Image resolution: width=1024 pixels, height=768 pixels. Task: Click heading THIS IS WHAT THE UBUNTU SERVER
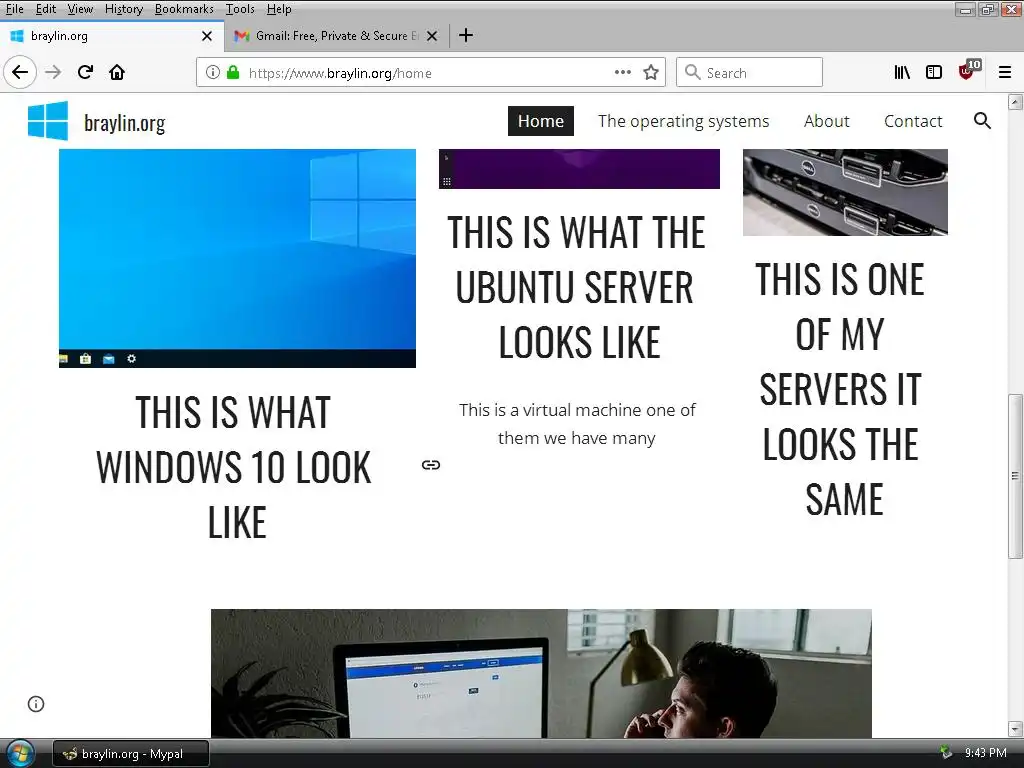click(577, 287)
